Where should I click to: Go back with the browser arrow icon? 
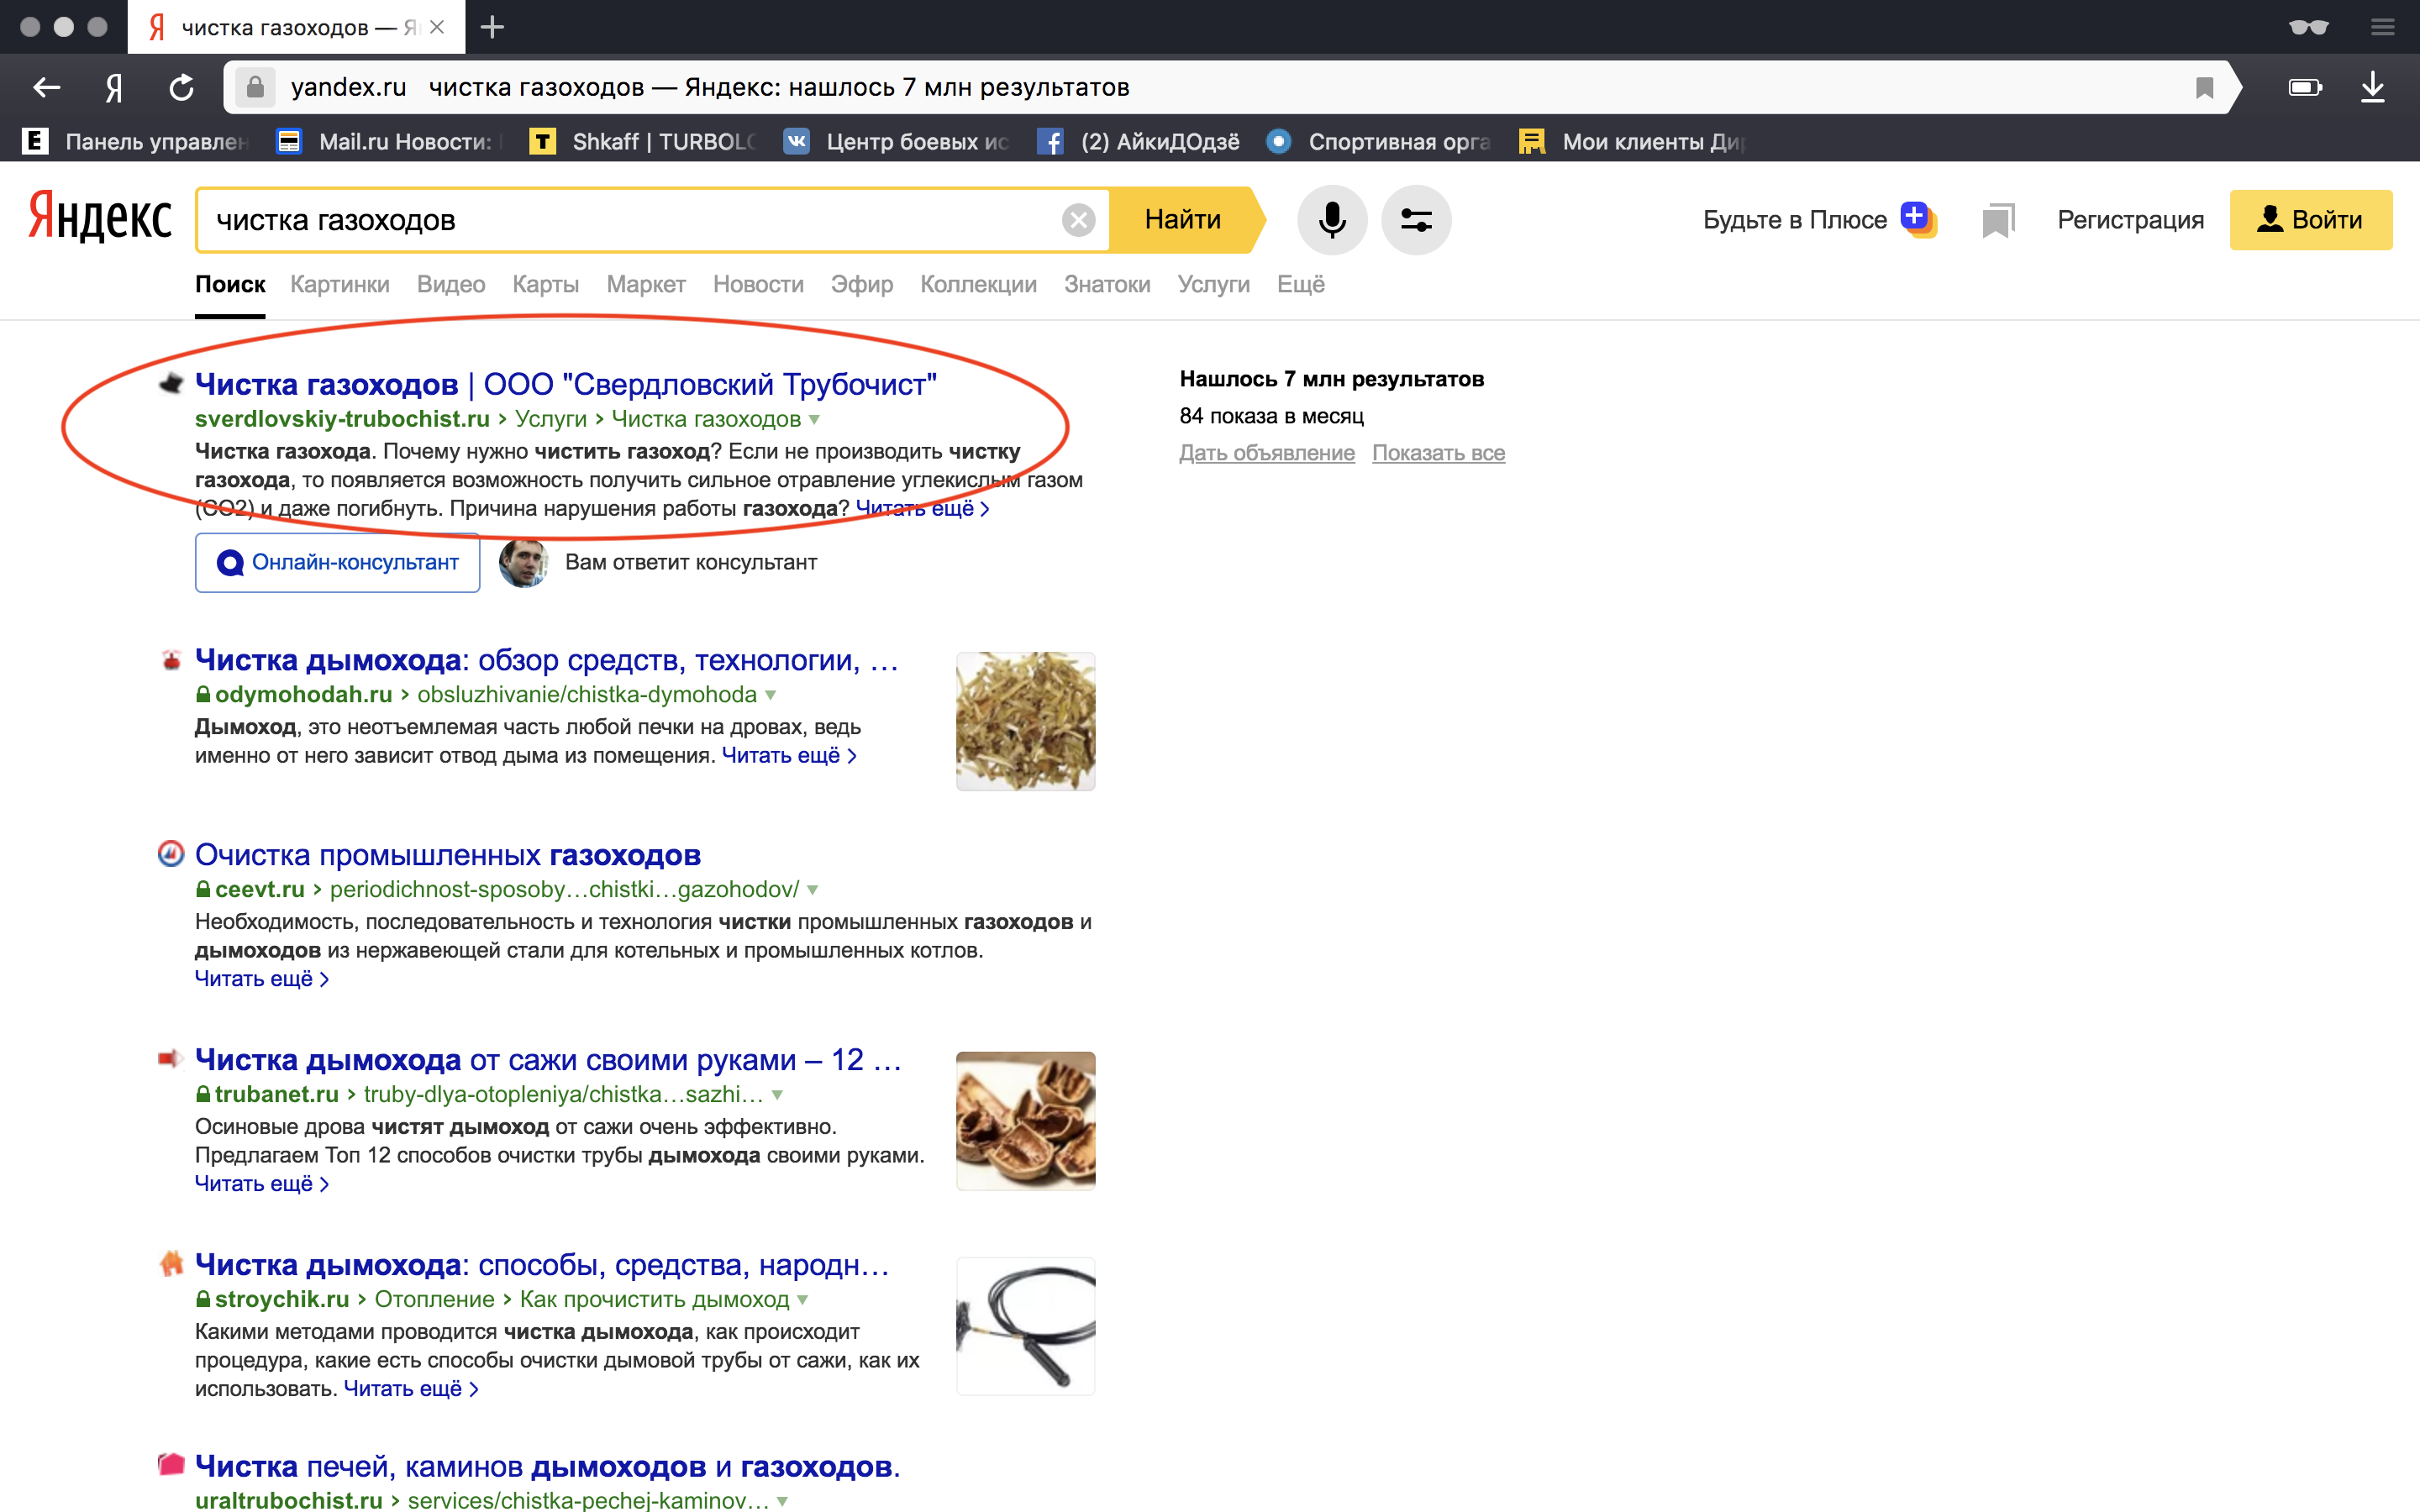[46, 88]
